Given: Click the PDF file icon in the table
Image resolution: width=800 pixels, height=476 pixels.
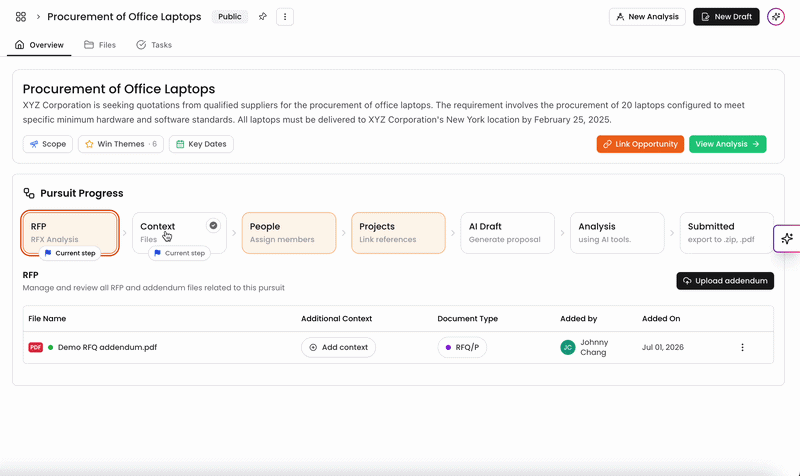Looking at the screenshot, I should pos(35,347).
